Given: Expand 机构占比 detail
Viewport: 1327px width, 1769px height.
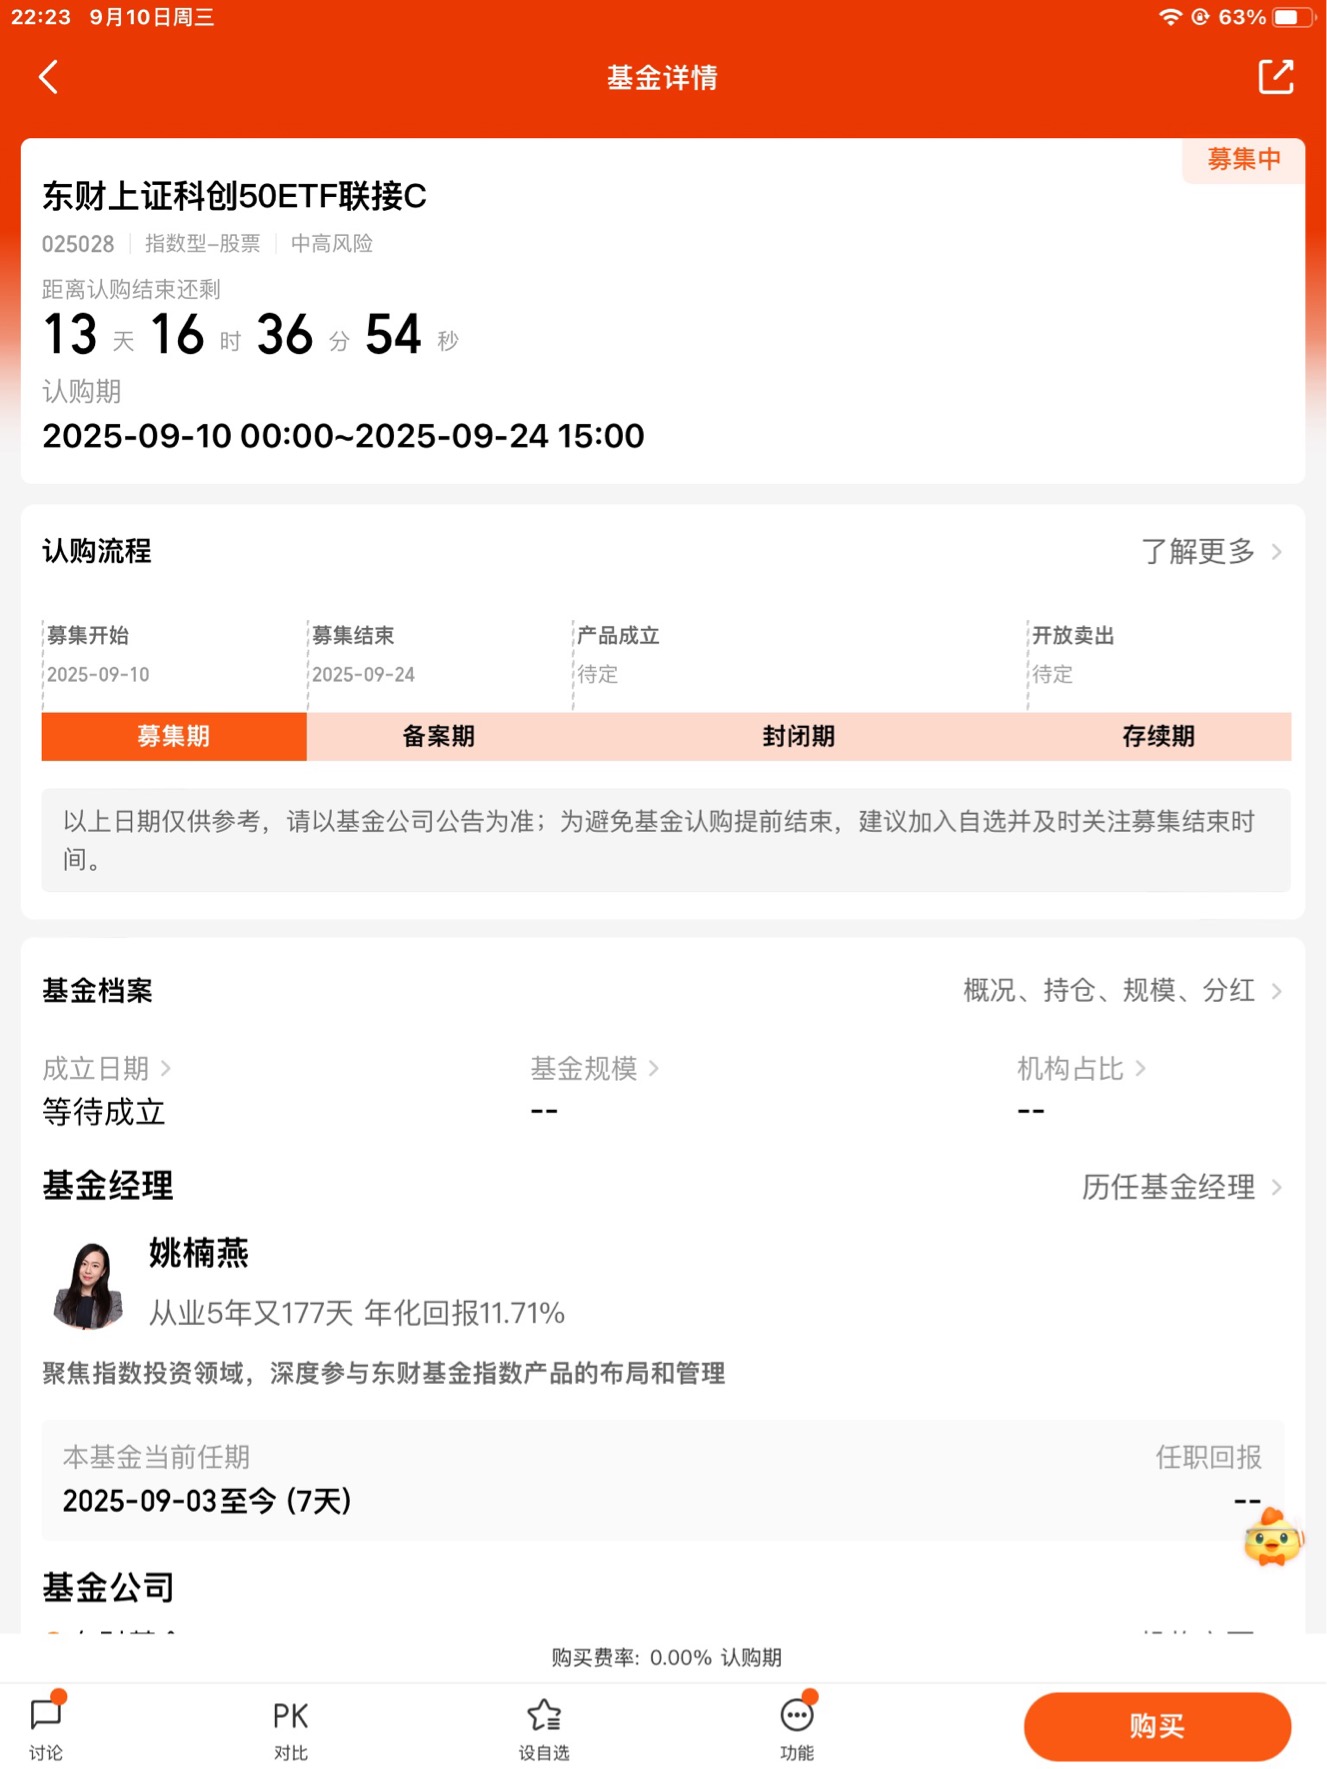Looking at the screenshot, I should pos(1081,1068).
